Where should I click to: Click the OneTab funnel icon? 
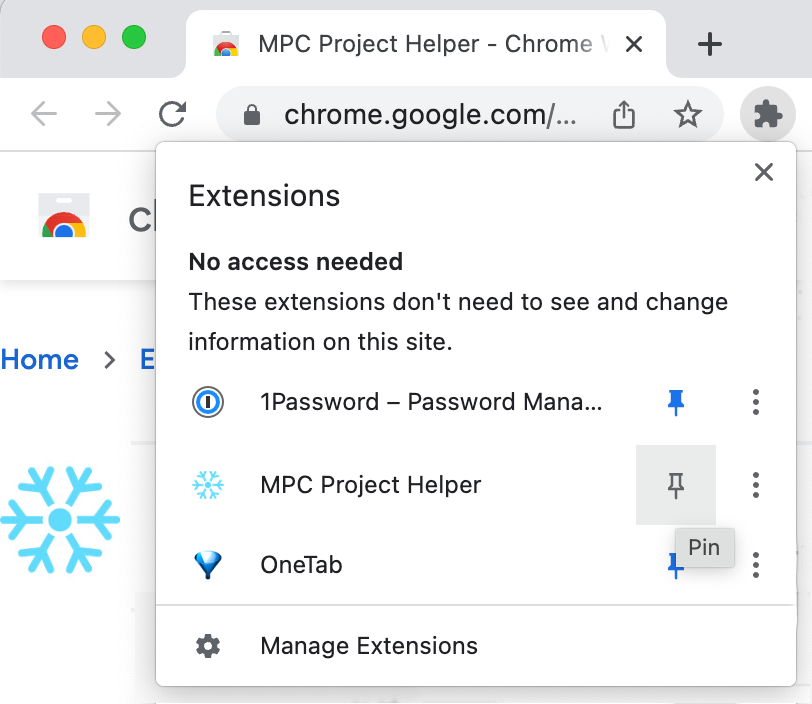[x=208, y=565]
